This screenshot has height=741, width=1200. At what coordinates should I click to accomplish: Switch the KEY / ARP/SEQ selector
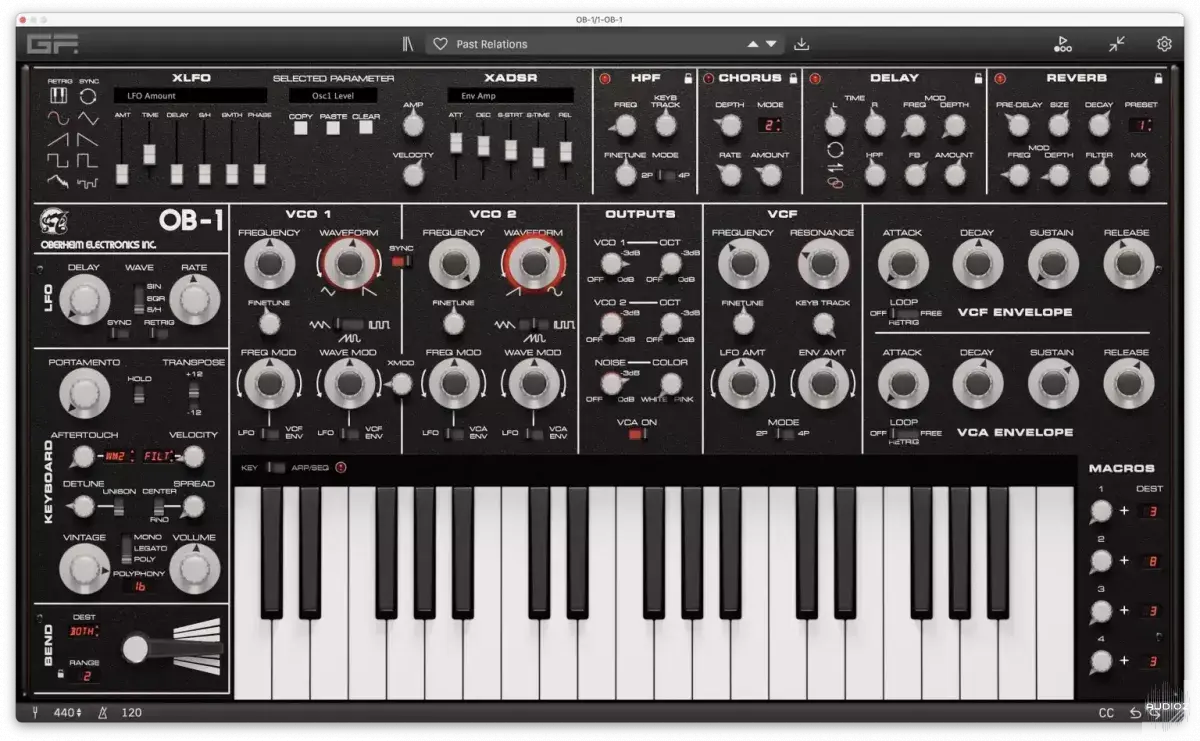coord(276,467)
